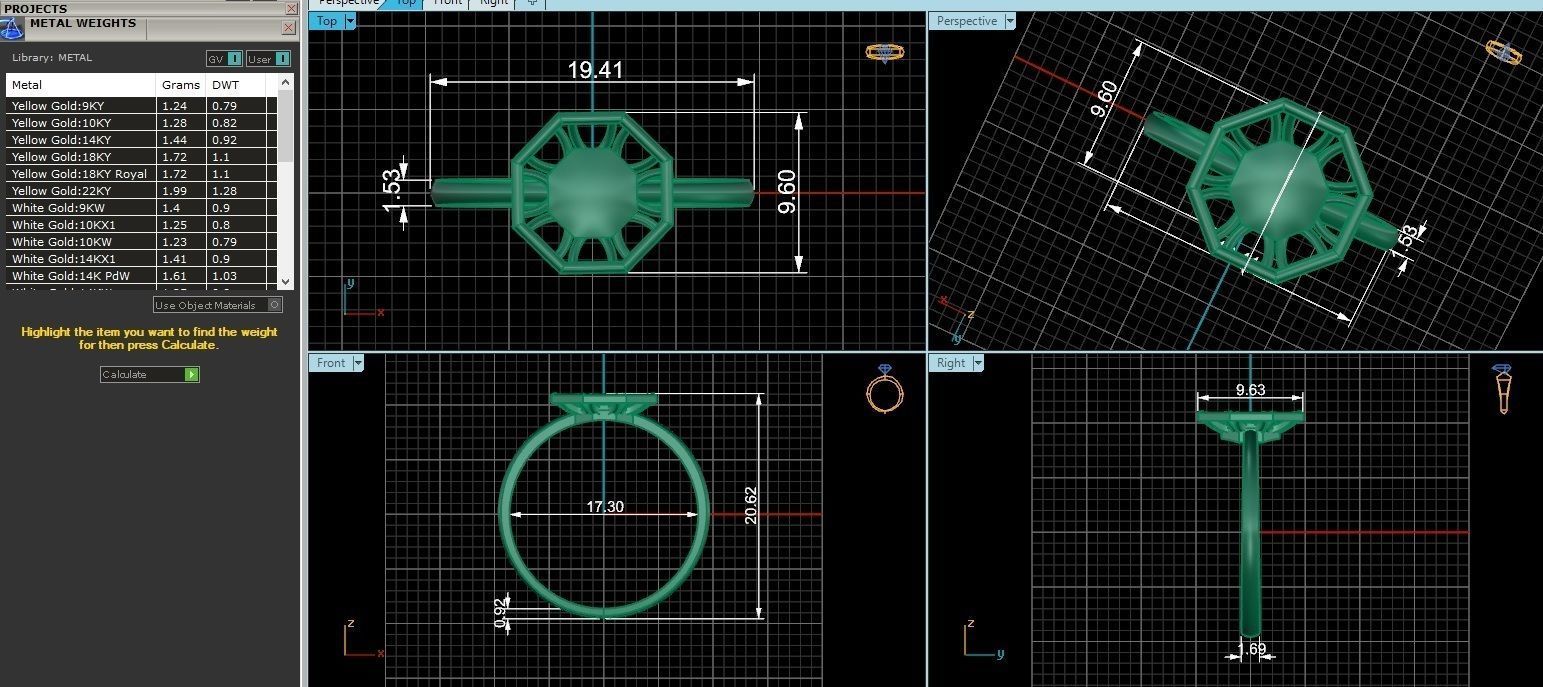This screenshot has height=687, width=1543.
Task: Switch to the Top tab at top
Action: 405,3
